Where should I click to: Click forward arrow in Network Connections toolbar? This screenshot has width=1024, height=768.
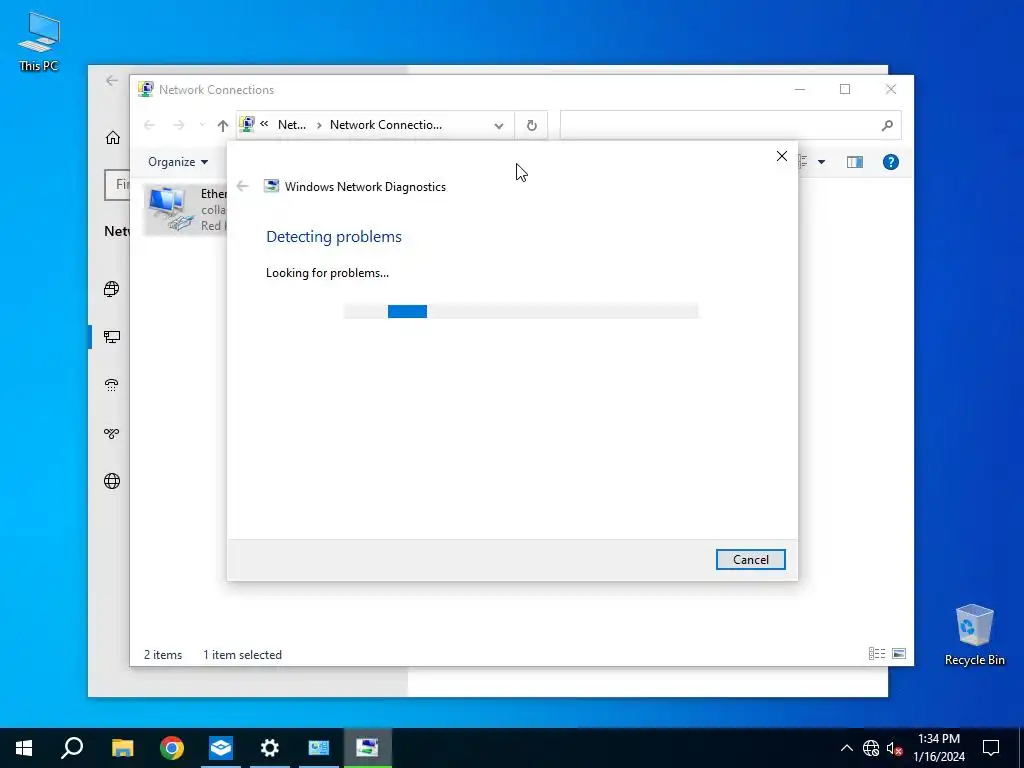coord(178,125)
